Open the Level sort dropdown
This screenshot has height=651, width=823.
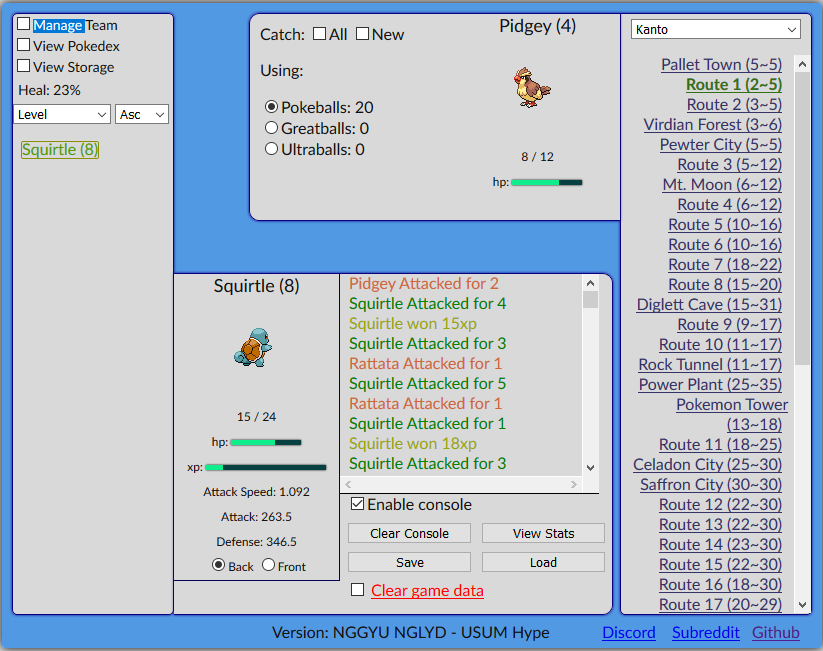[x=62, y=114]
